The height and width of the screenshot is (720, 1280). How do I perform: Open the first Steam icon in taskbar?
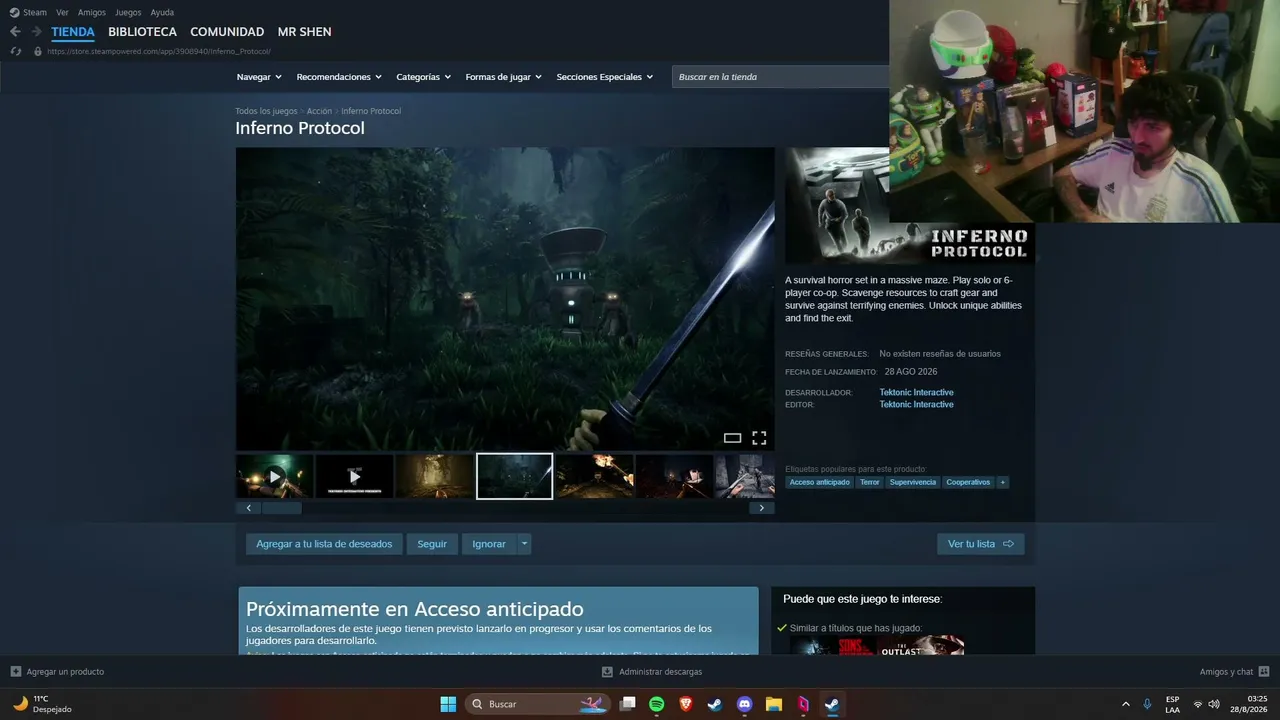point(715,704)
